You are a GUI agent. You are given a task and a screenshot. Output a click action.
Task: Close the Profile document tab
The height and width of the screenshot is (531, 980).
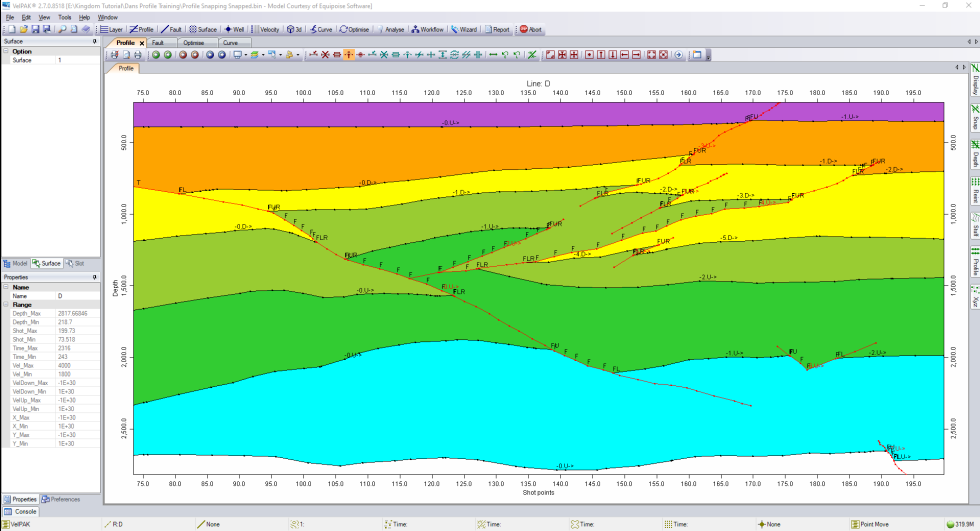click(x=142, y=43)
